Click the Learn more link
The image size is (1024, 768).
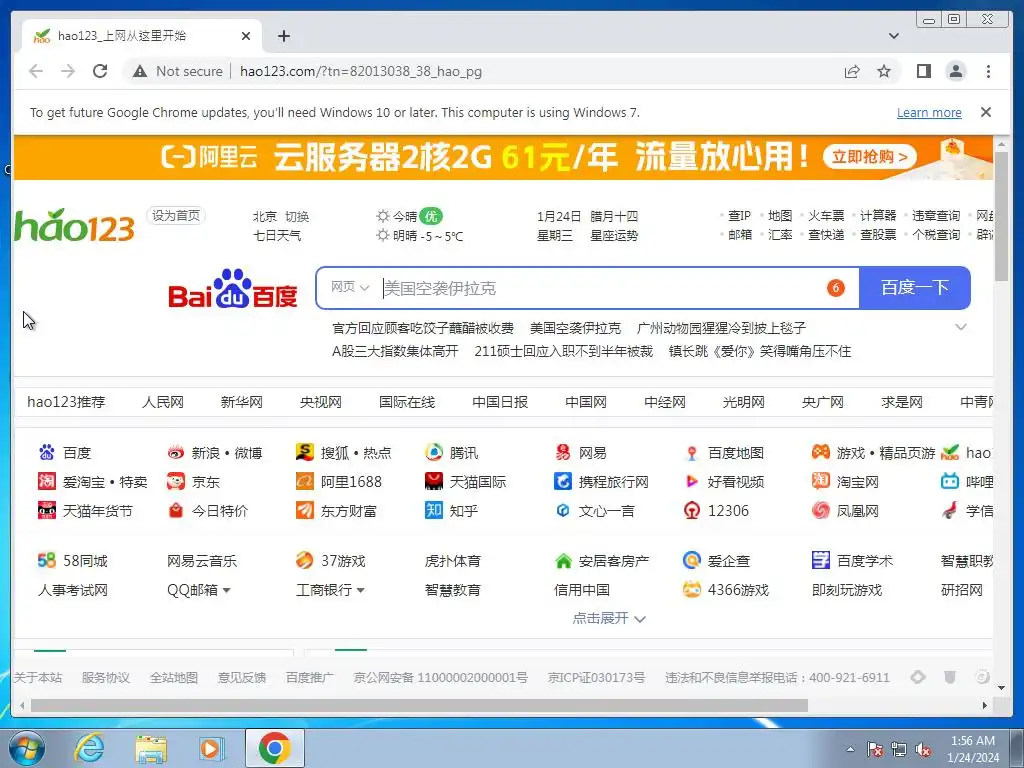pos(929,112)
